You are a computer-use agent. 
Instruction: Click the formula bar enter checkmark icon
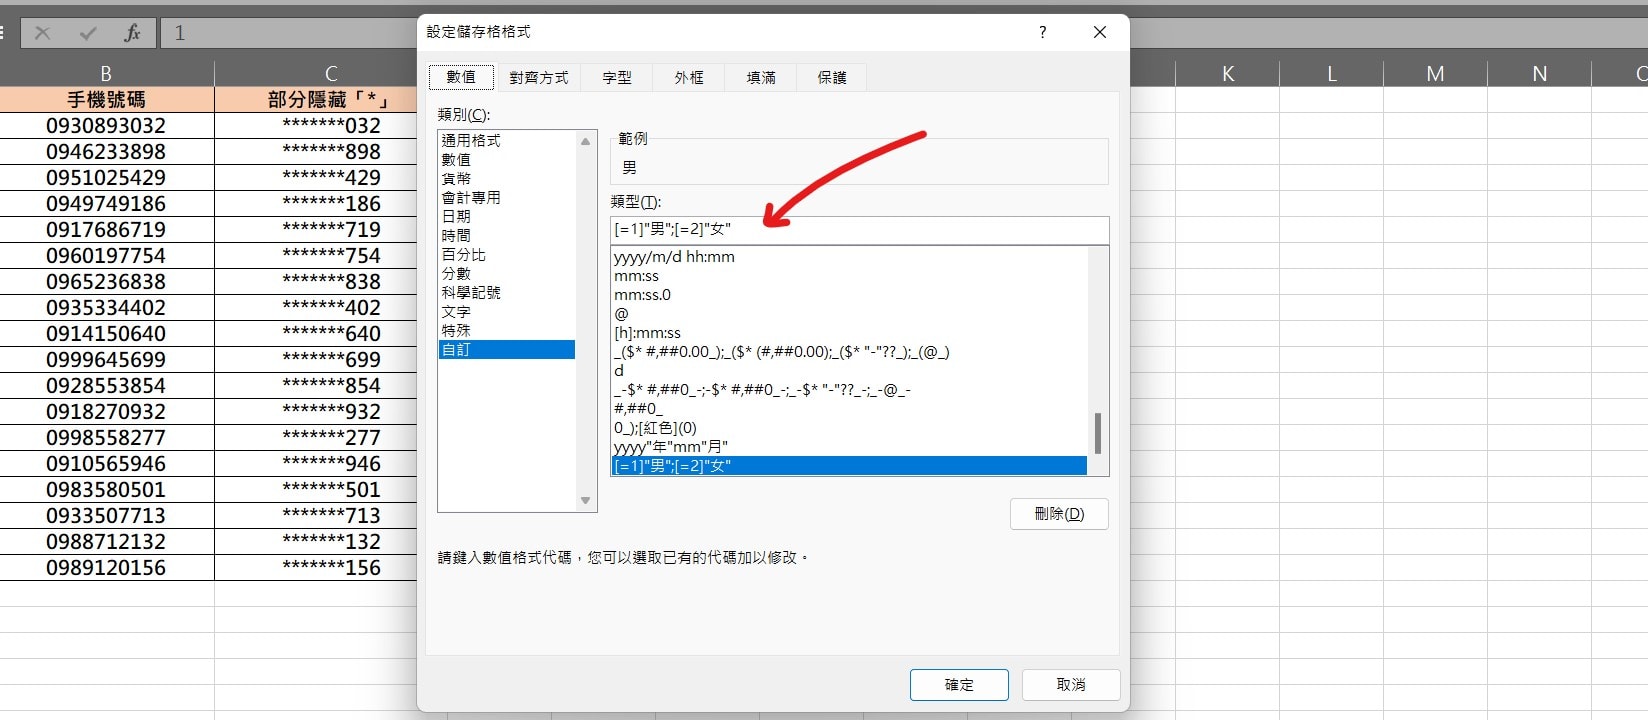coord(88,33)
